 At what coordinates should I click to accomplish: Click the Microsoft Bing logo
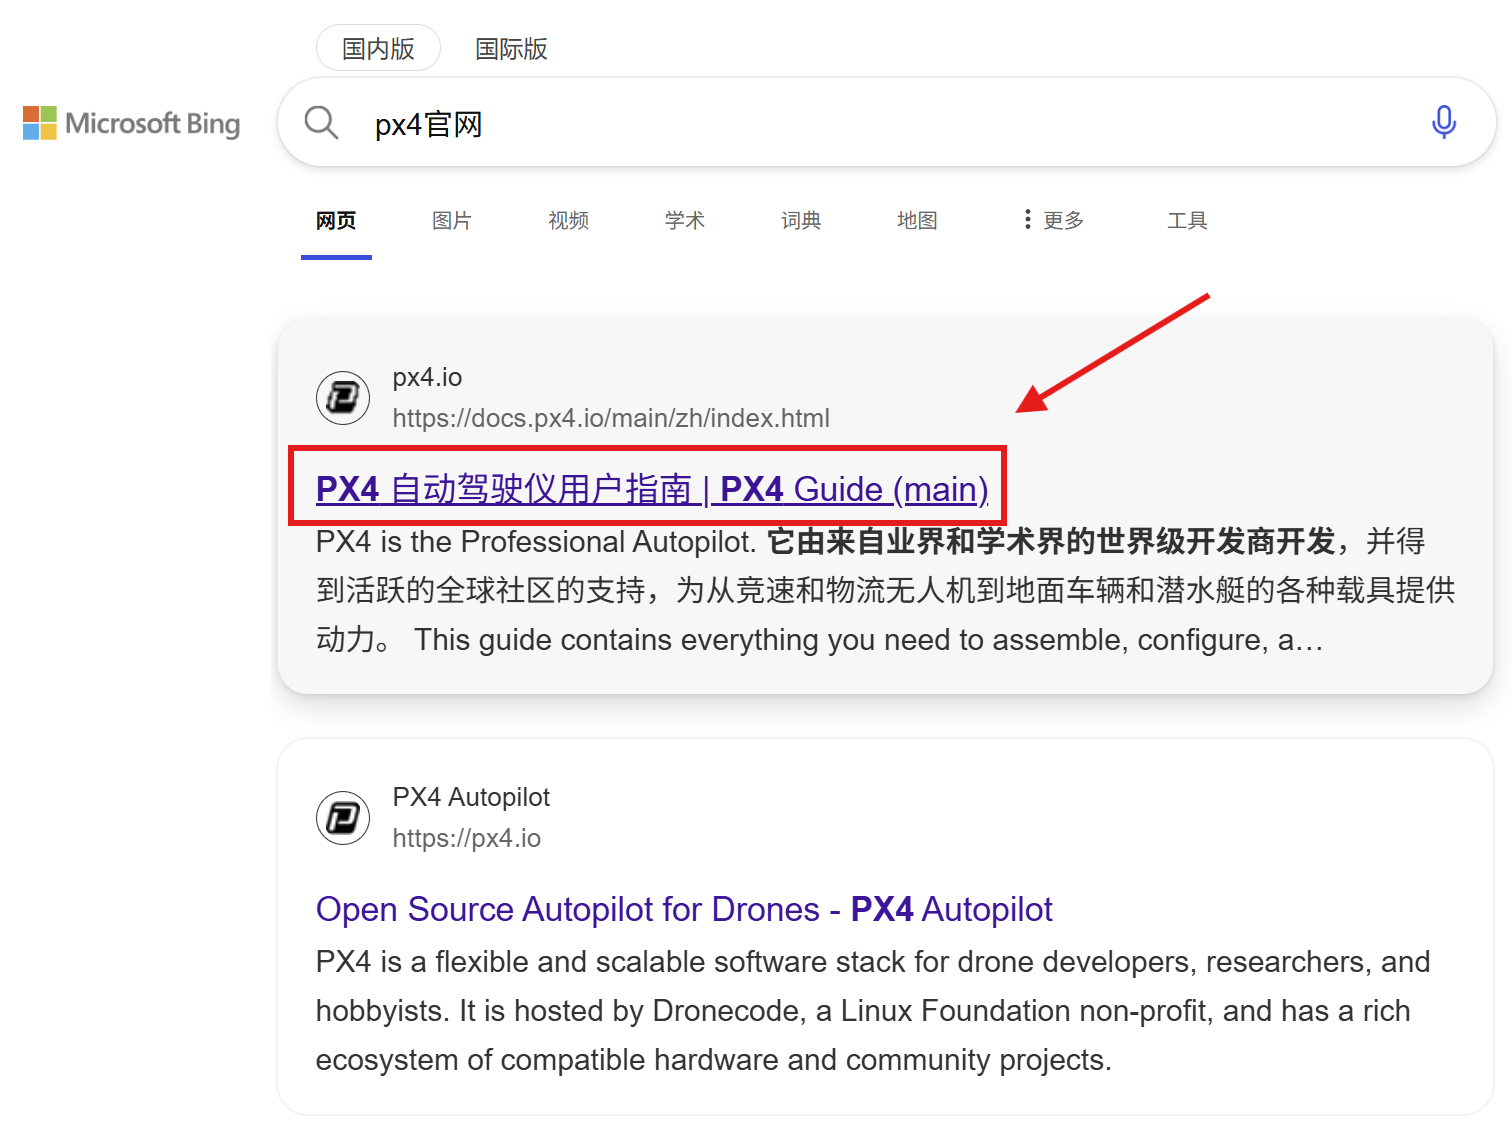pos(131,123)
